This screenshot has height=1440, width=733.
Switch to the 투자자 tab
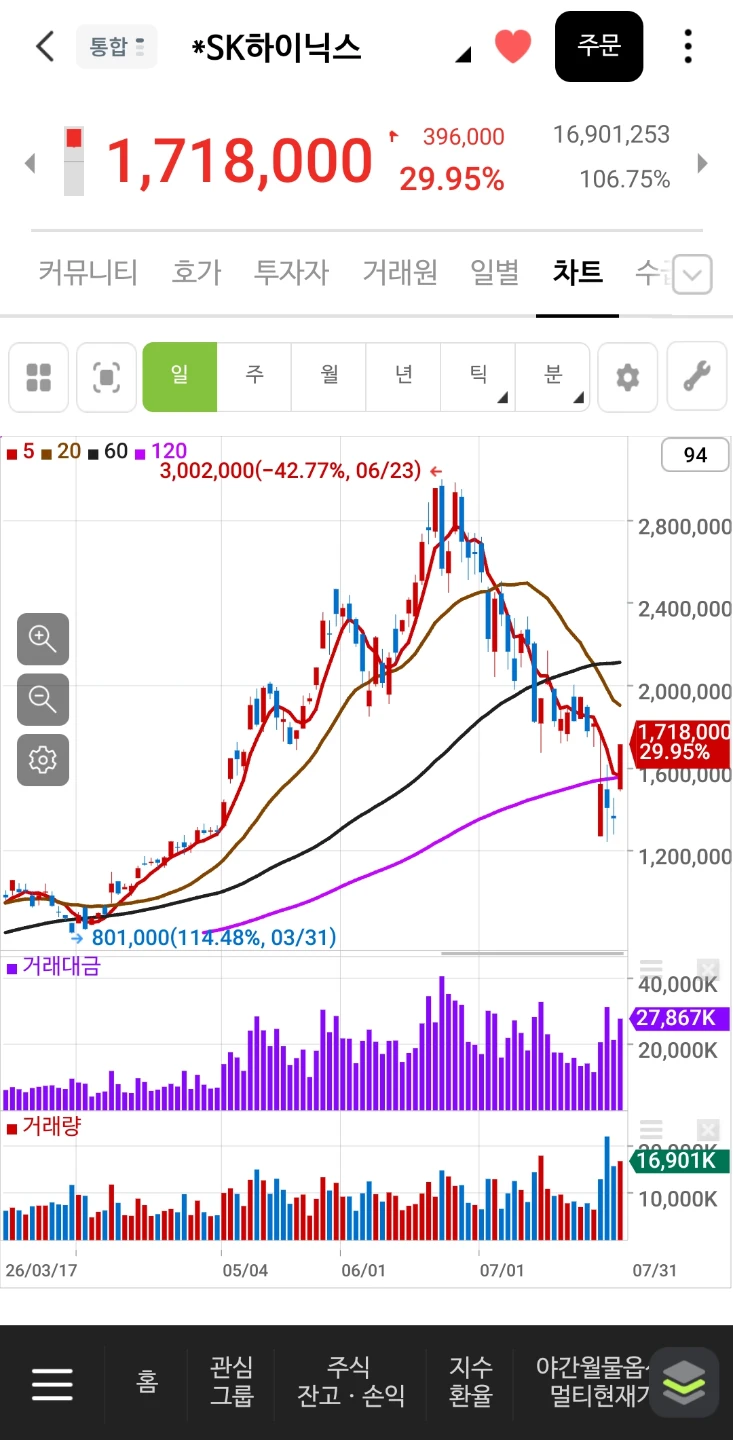pos(291,272)
